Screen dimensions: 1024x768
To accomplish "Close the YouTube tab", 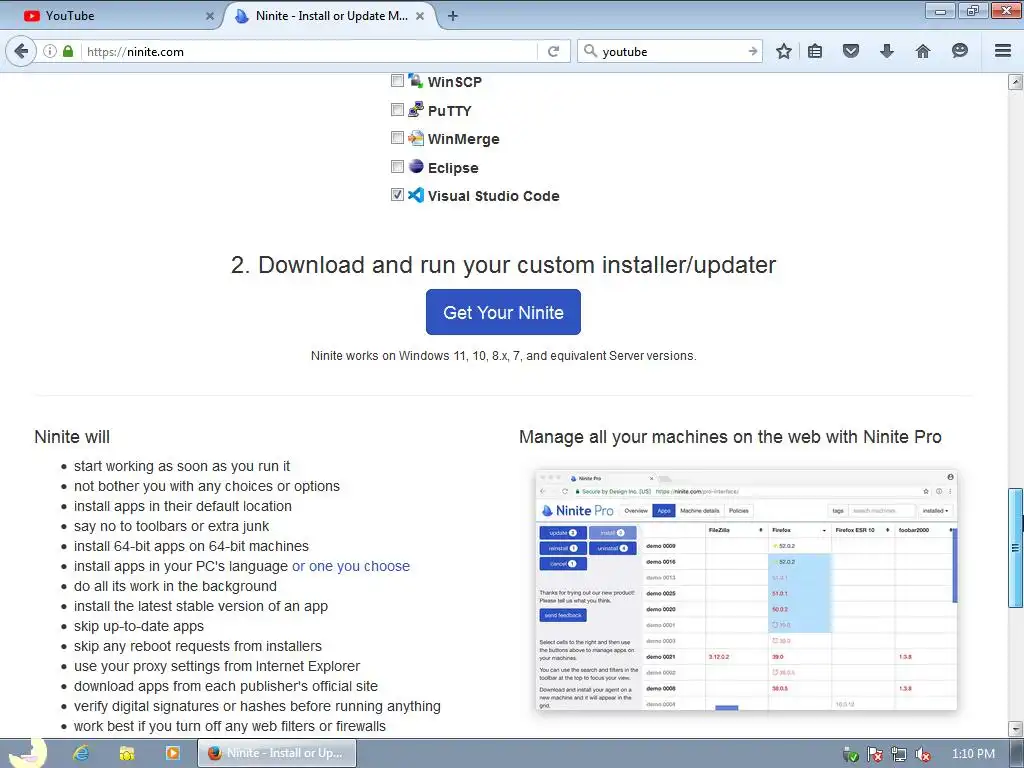I will pos(210,16).
